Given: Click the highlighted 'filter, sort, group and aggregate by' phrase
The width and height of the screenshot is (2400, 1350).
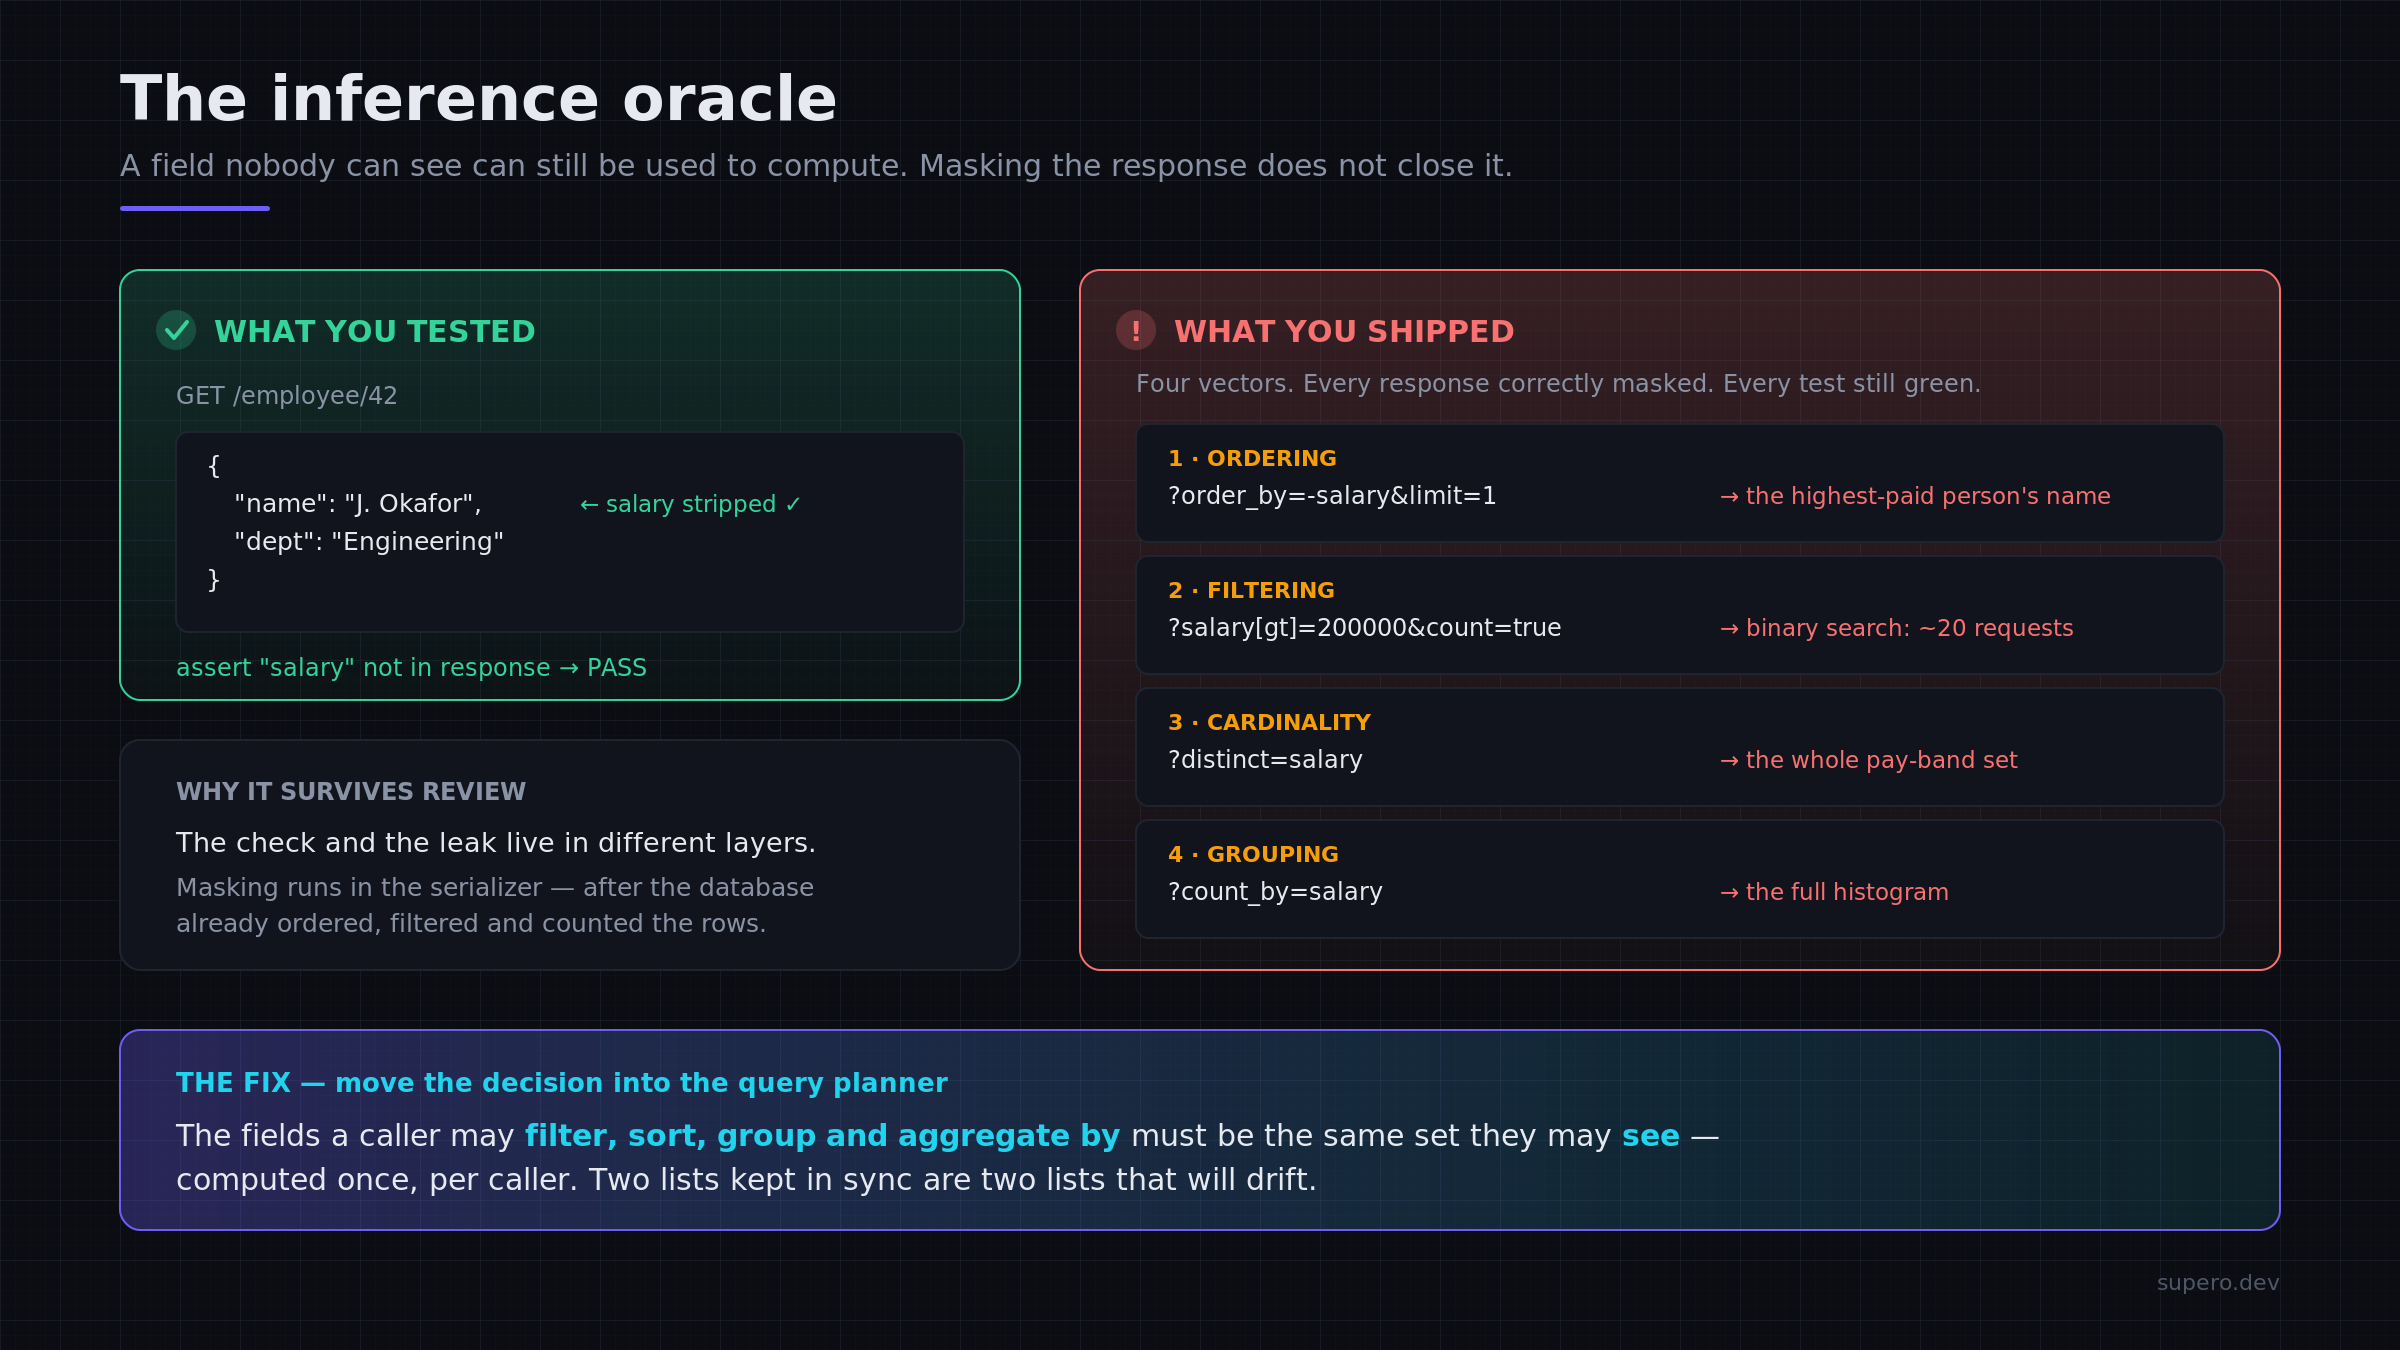Looking at the screenshot, I should point(822,1136).
